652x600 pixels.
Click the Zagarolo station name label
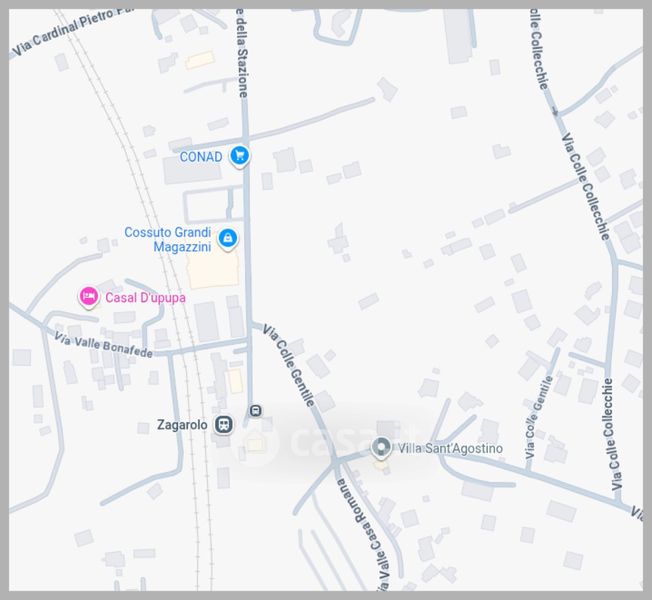click(x=182, y=425)
